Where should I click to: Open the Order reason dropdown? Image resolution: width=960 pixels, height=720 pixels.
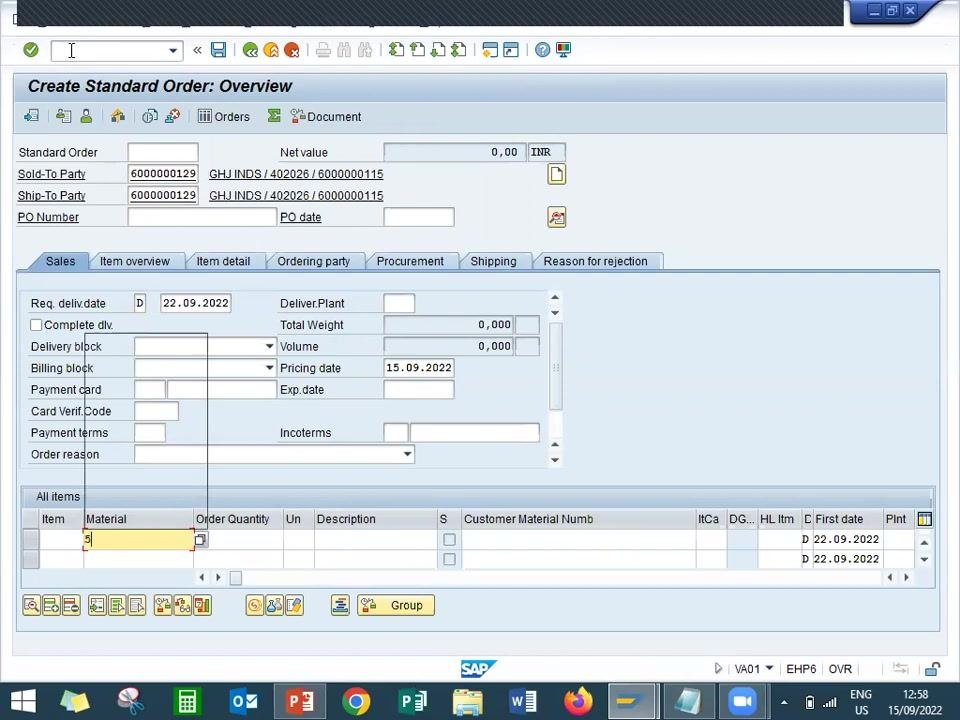[x=407, y=454]
